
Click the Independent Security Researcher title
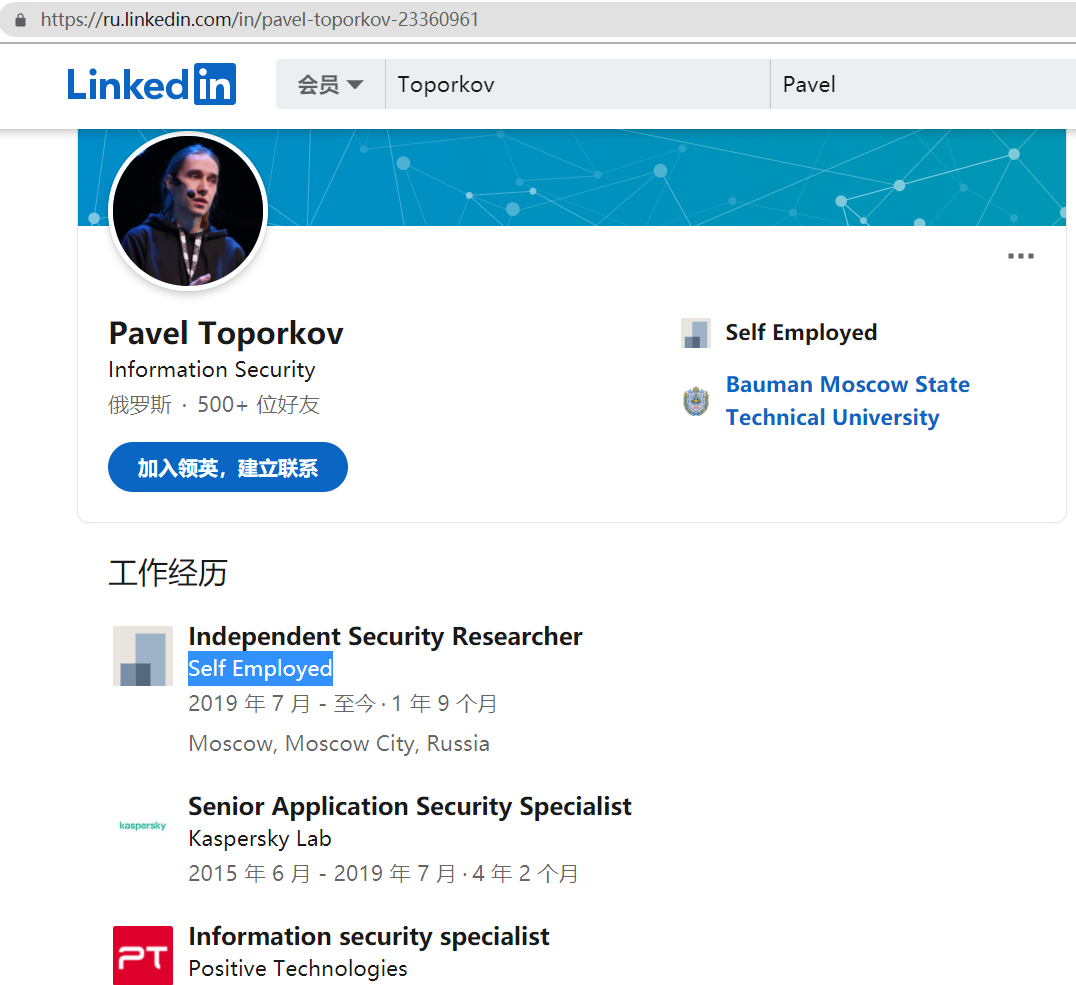385,637
